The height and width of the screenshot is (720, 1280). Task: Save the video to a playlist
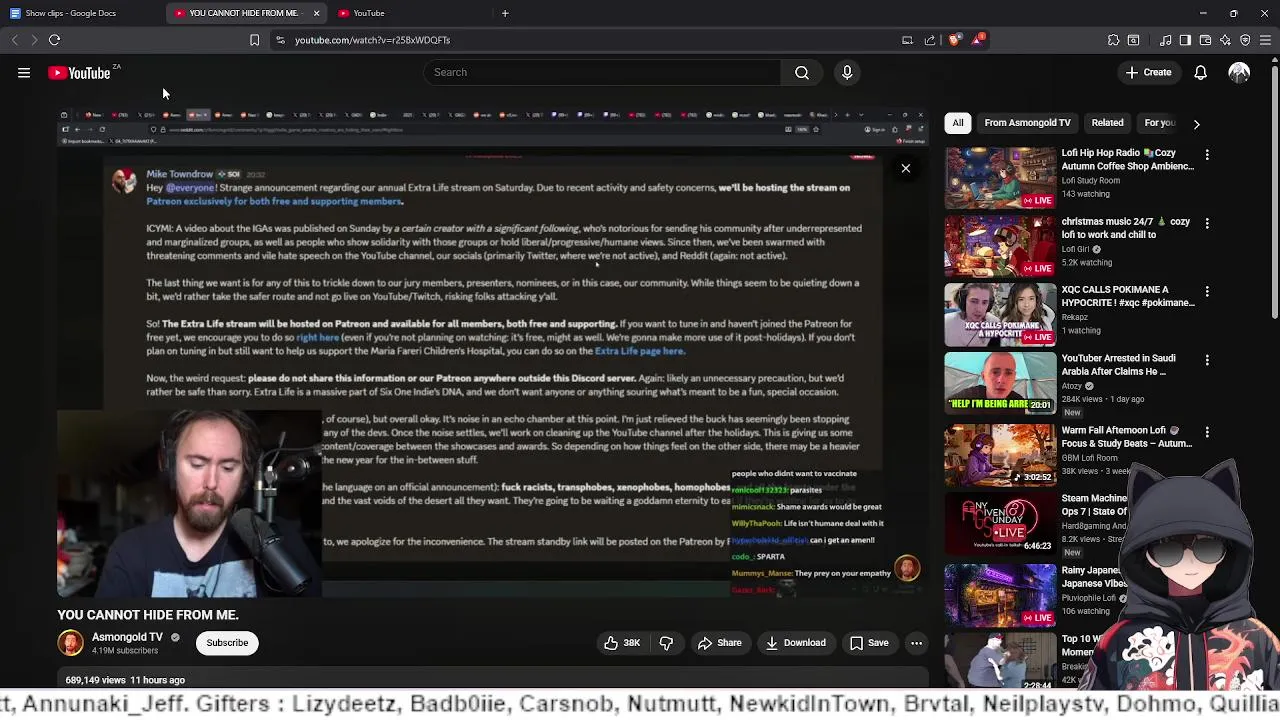coord(869,643)
